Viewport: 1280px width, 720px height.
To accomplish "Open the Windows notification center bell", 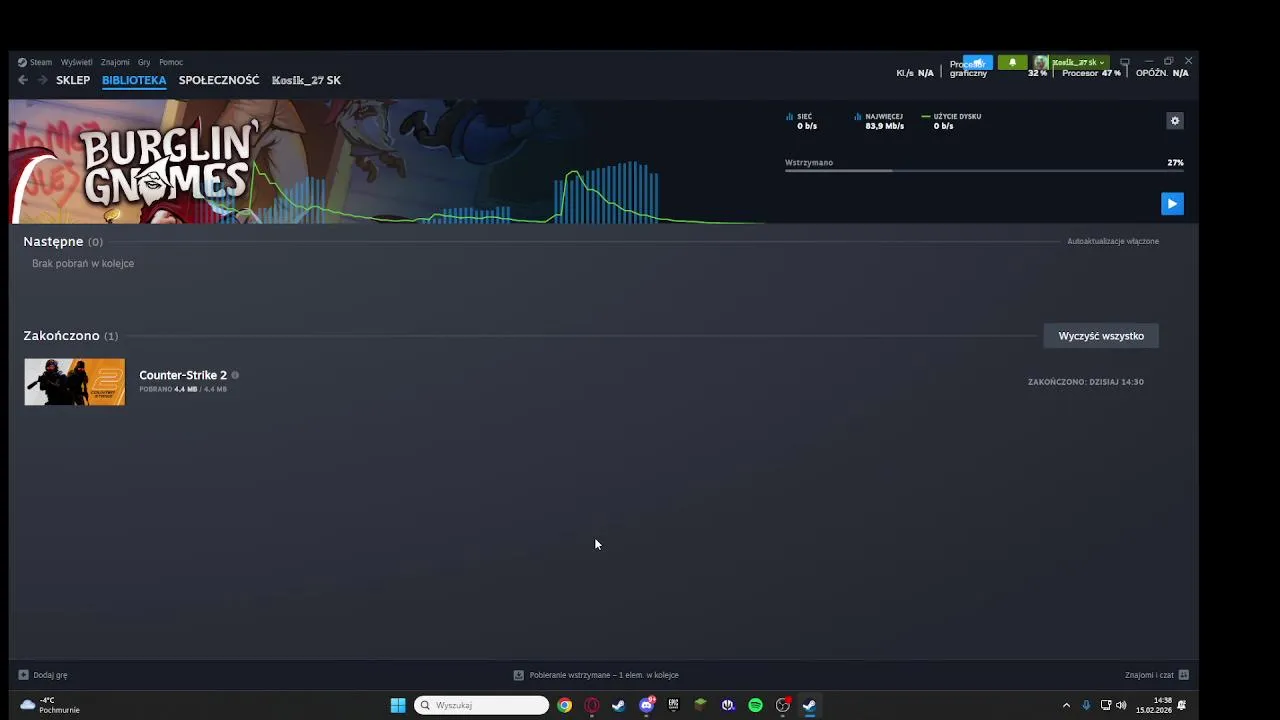I will click(x=1182, y=705).
